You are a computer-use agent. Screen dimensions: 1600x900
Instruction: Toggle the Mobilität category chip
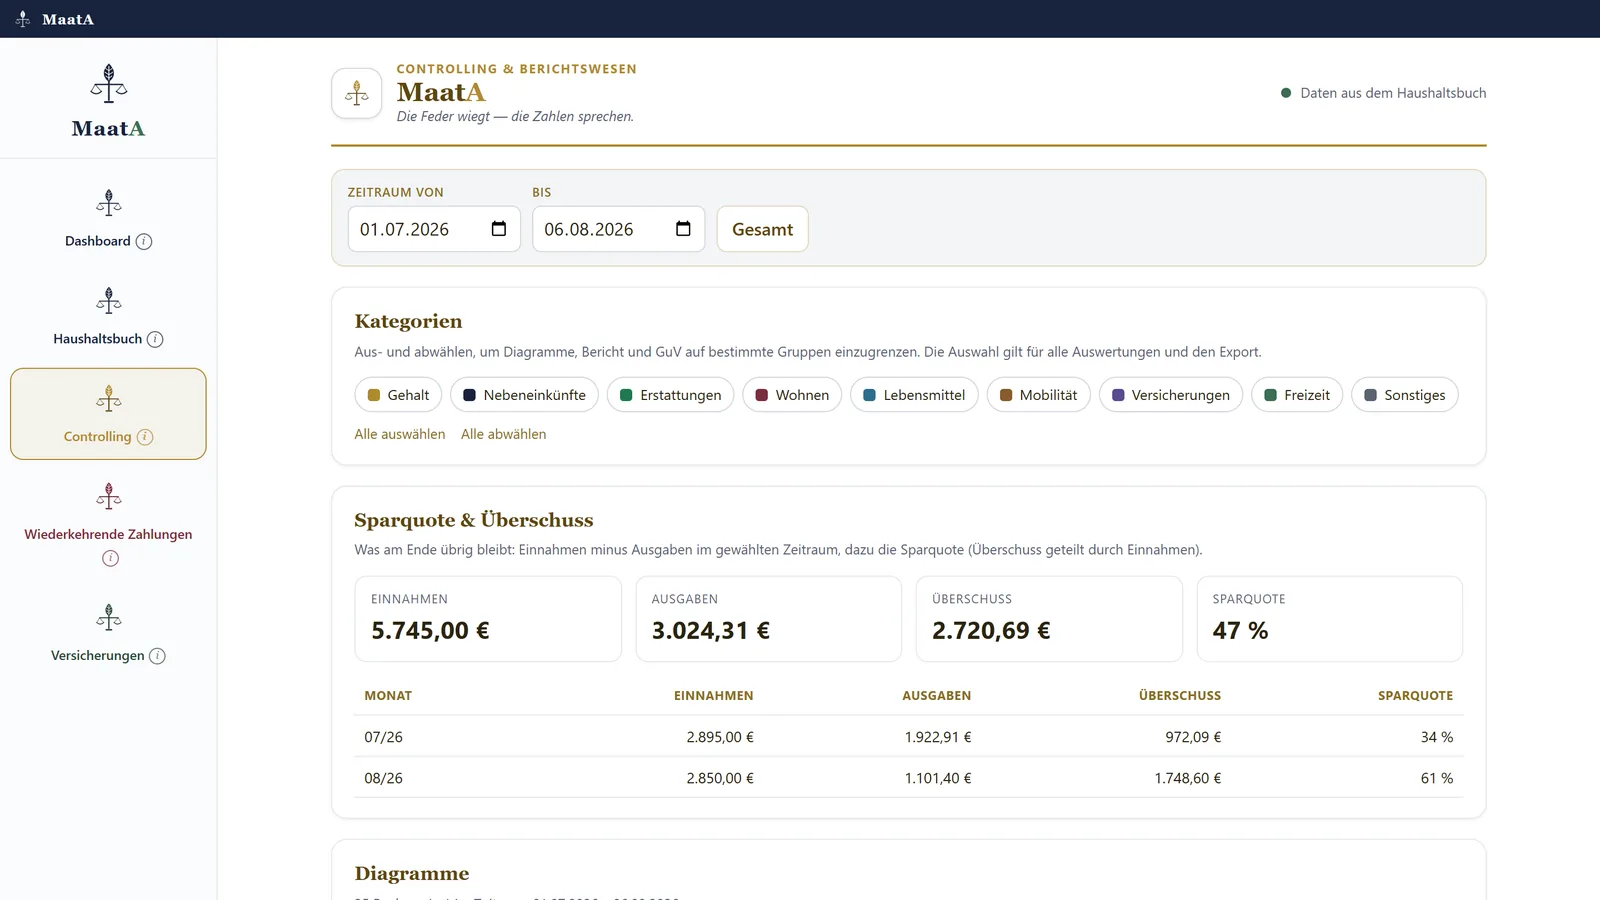click(x=1038, y=395)
